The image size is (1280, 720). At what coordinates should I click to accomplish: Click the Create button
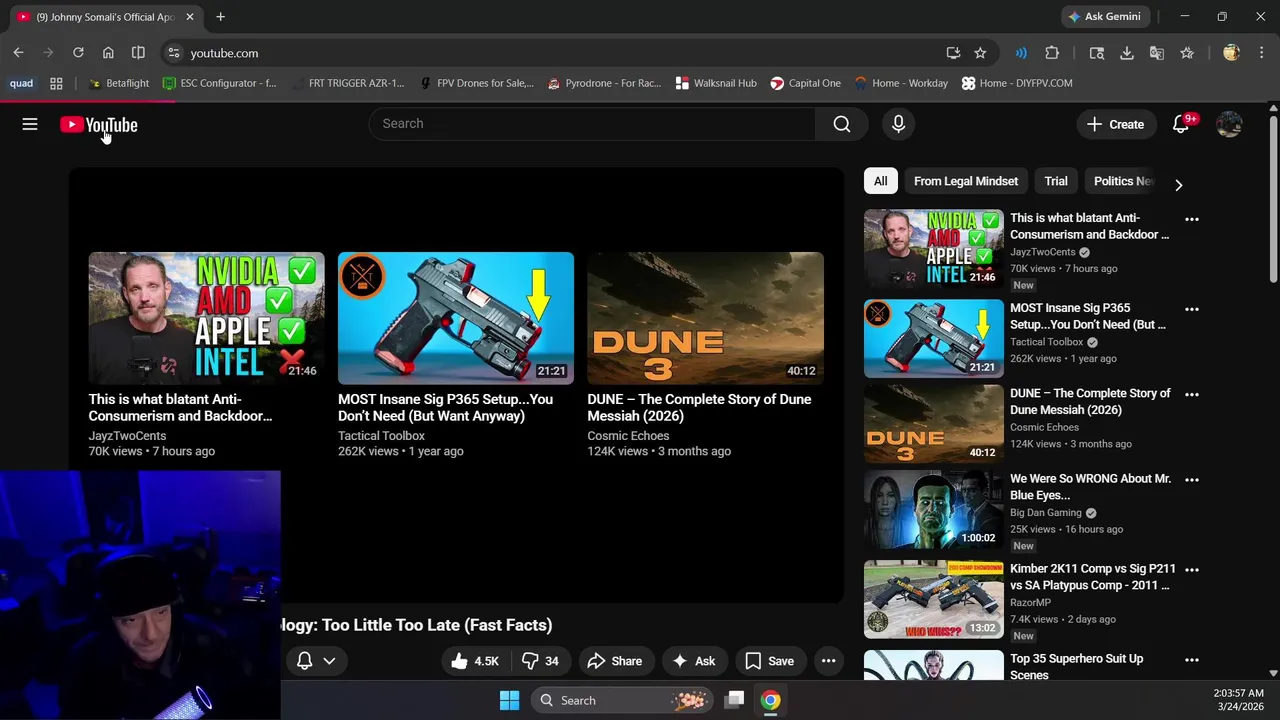(1115, 124)
